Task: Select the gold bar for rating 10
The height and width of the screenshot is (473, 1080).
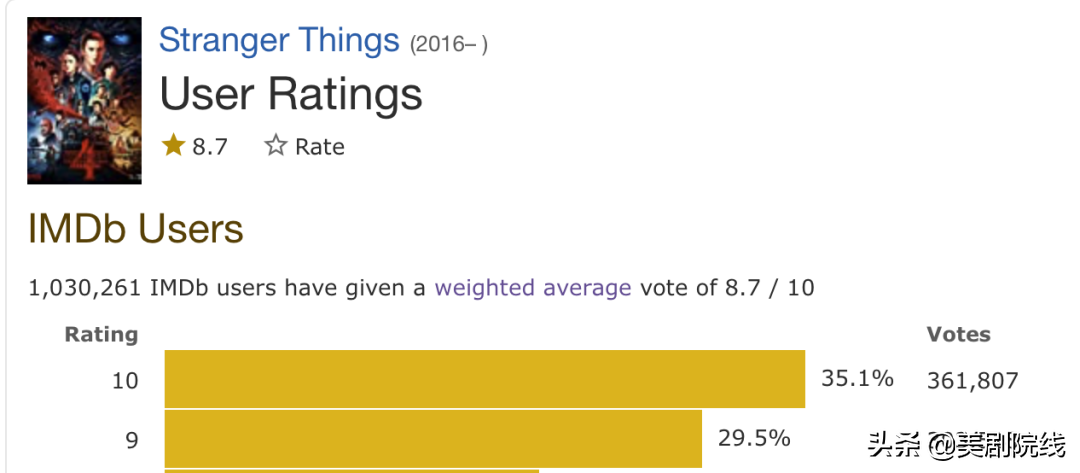Action: point(484,379)
